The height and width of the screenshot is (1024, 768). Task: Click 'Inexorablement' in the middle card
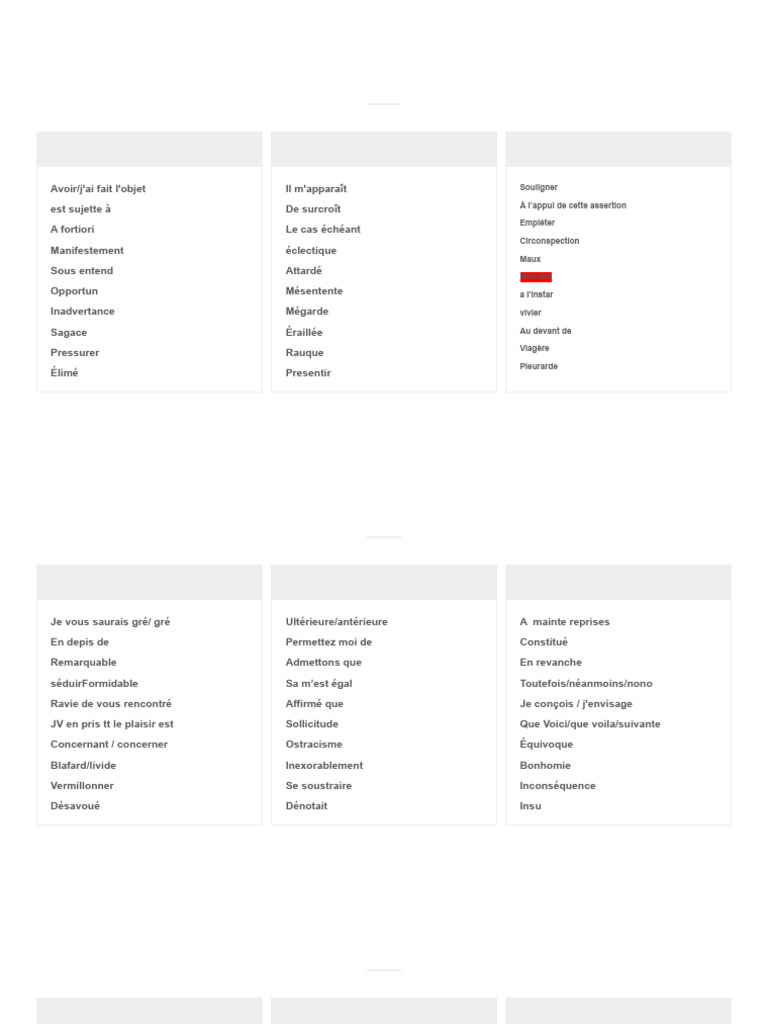coord(324,765)
